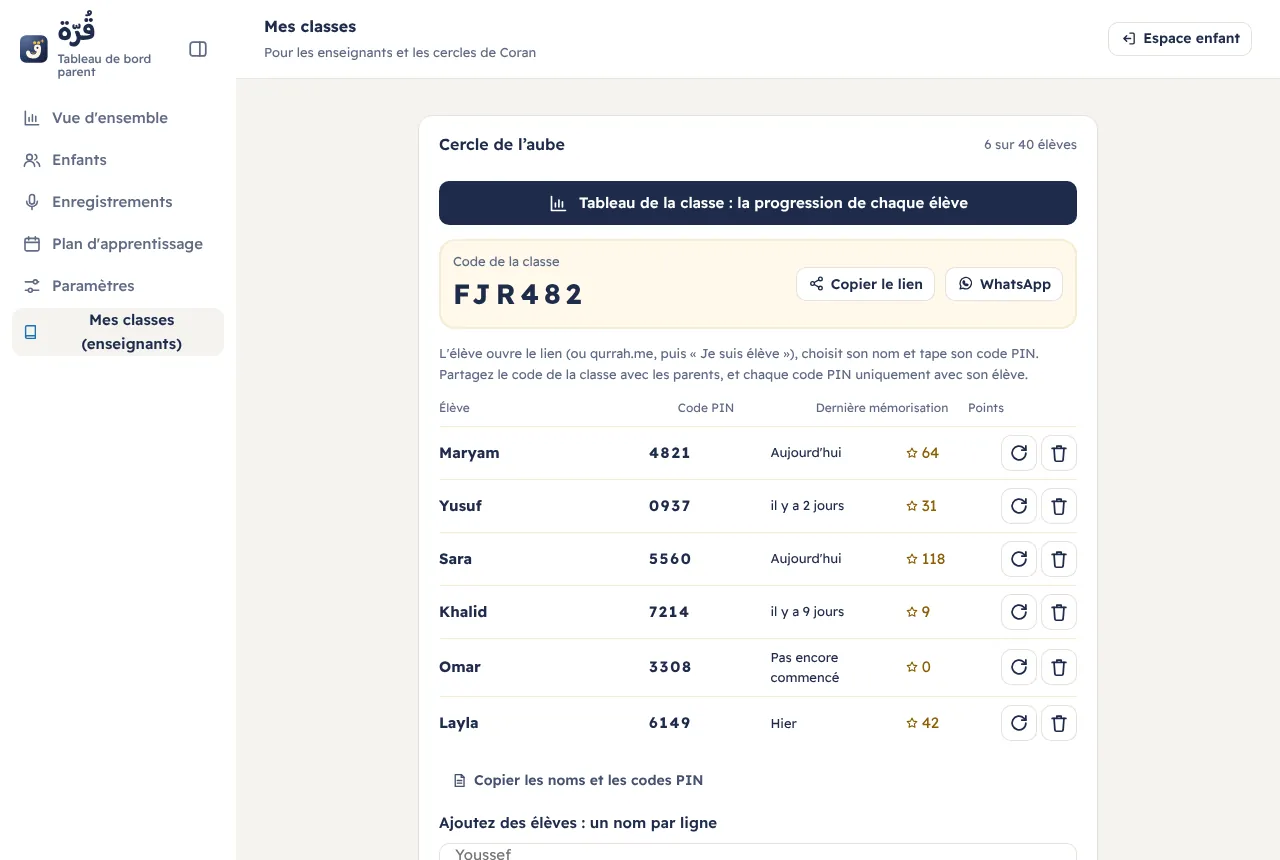Delete student Sara

1059,559
